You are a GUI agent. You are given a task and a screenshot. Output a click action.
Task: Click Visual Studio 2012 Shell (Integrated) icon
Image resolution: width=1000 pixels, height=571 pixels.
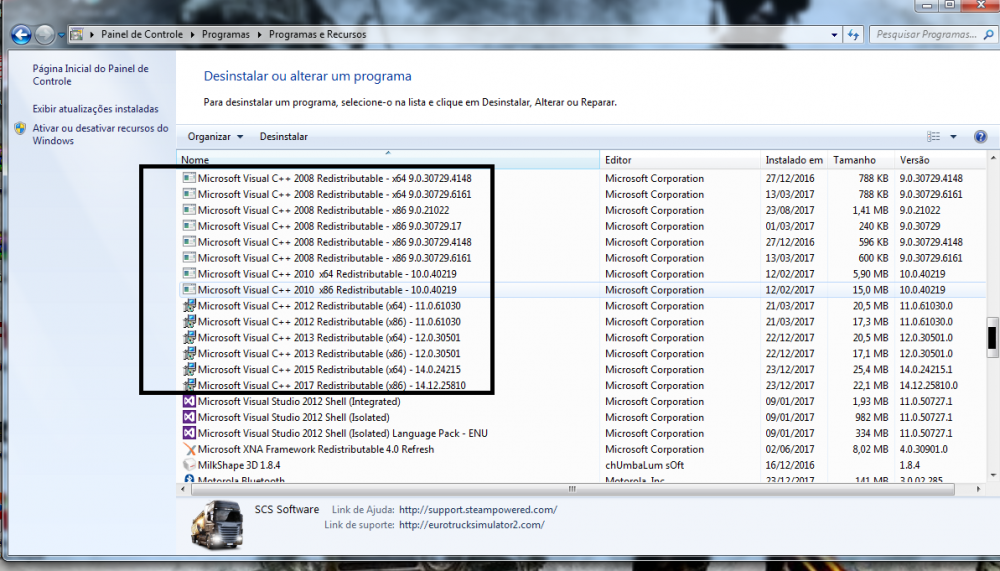coord(189,401)
